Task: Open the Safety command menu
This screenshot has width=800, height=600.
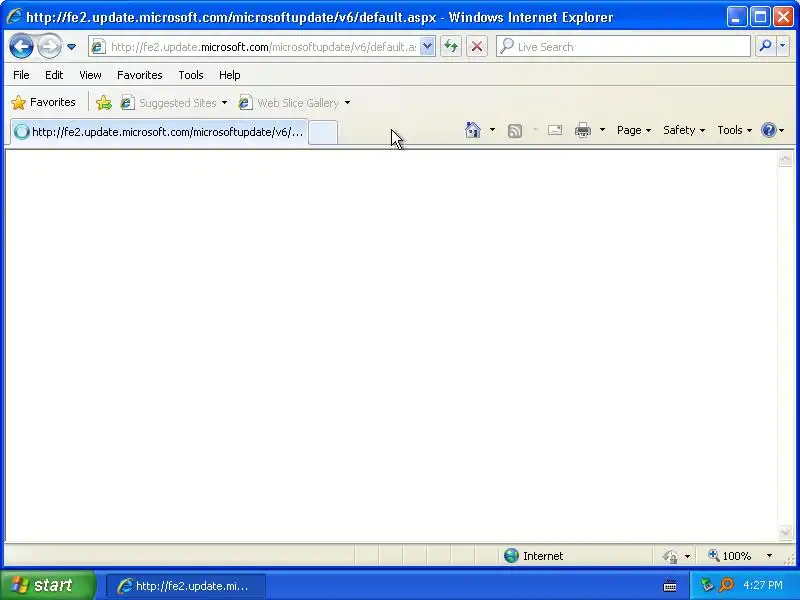Action: [x=684, y=130]
